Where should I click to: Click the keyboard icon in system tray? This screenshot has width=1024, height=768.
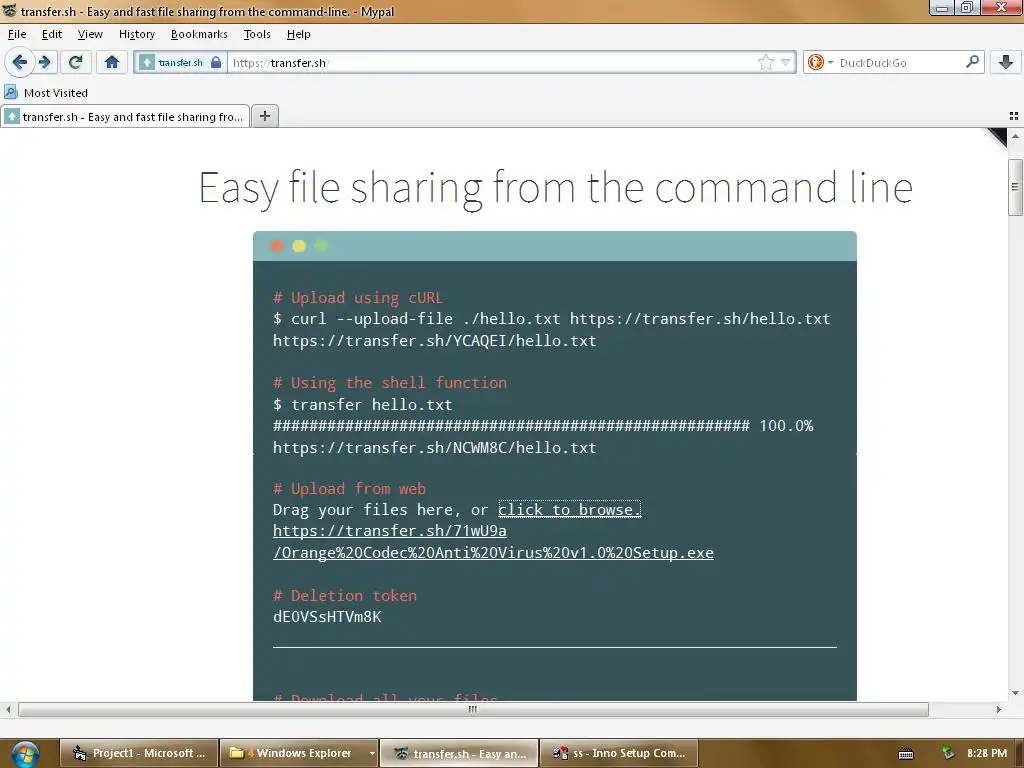click(906, 754)
